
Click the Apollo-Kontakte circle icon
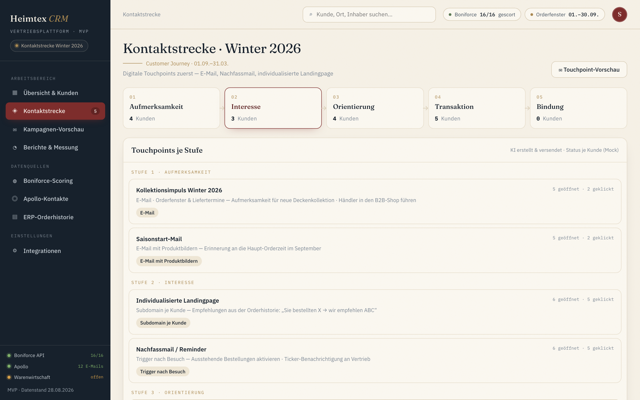pos(15,199)
